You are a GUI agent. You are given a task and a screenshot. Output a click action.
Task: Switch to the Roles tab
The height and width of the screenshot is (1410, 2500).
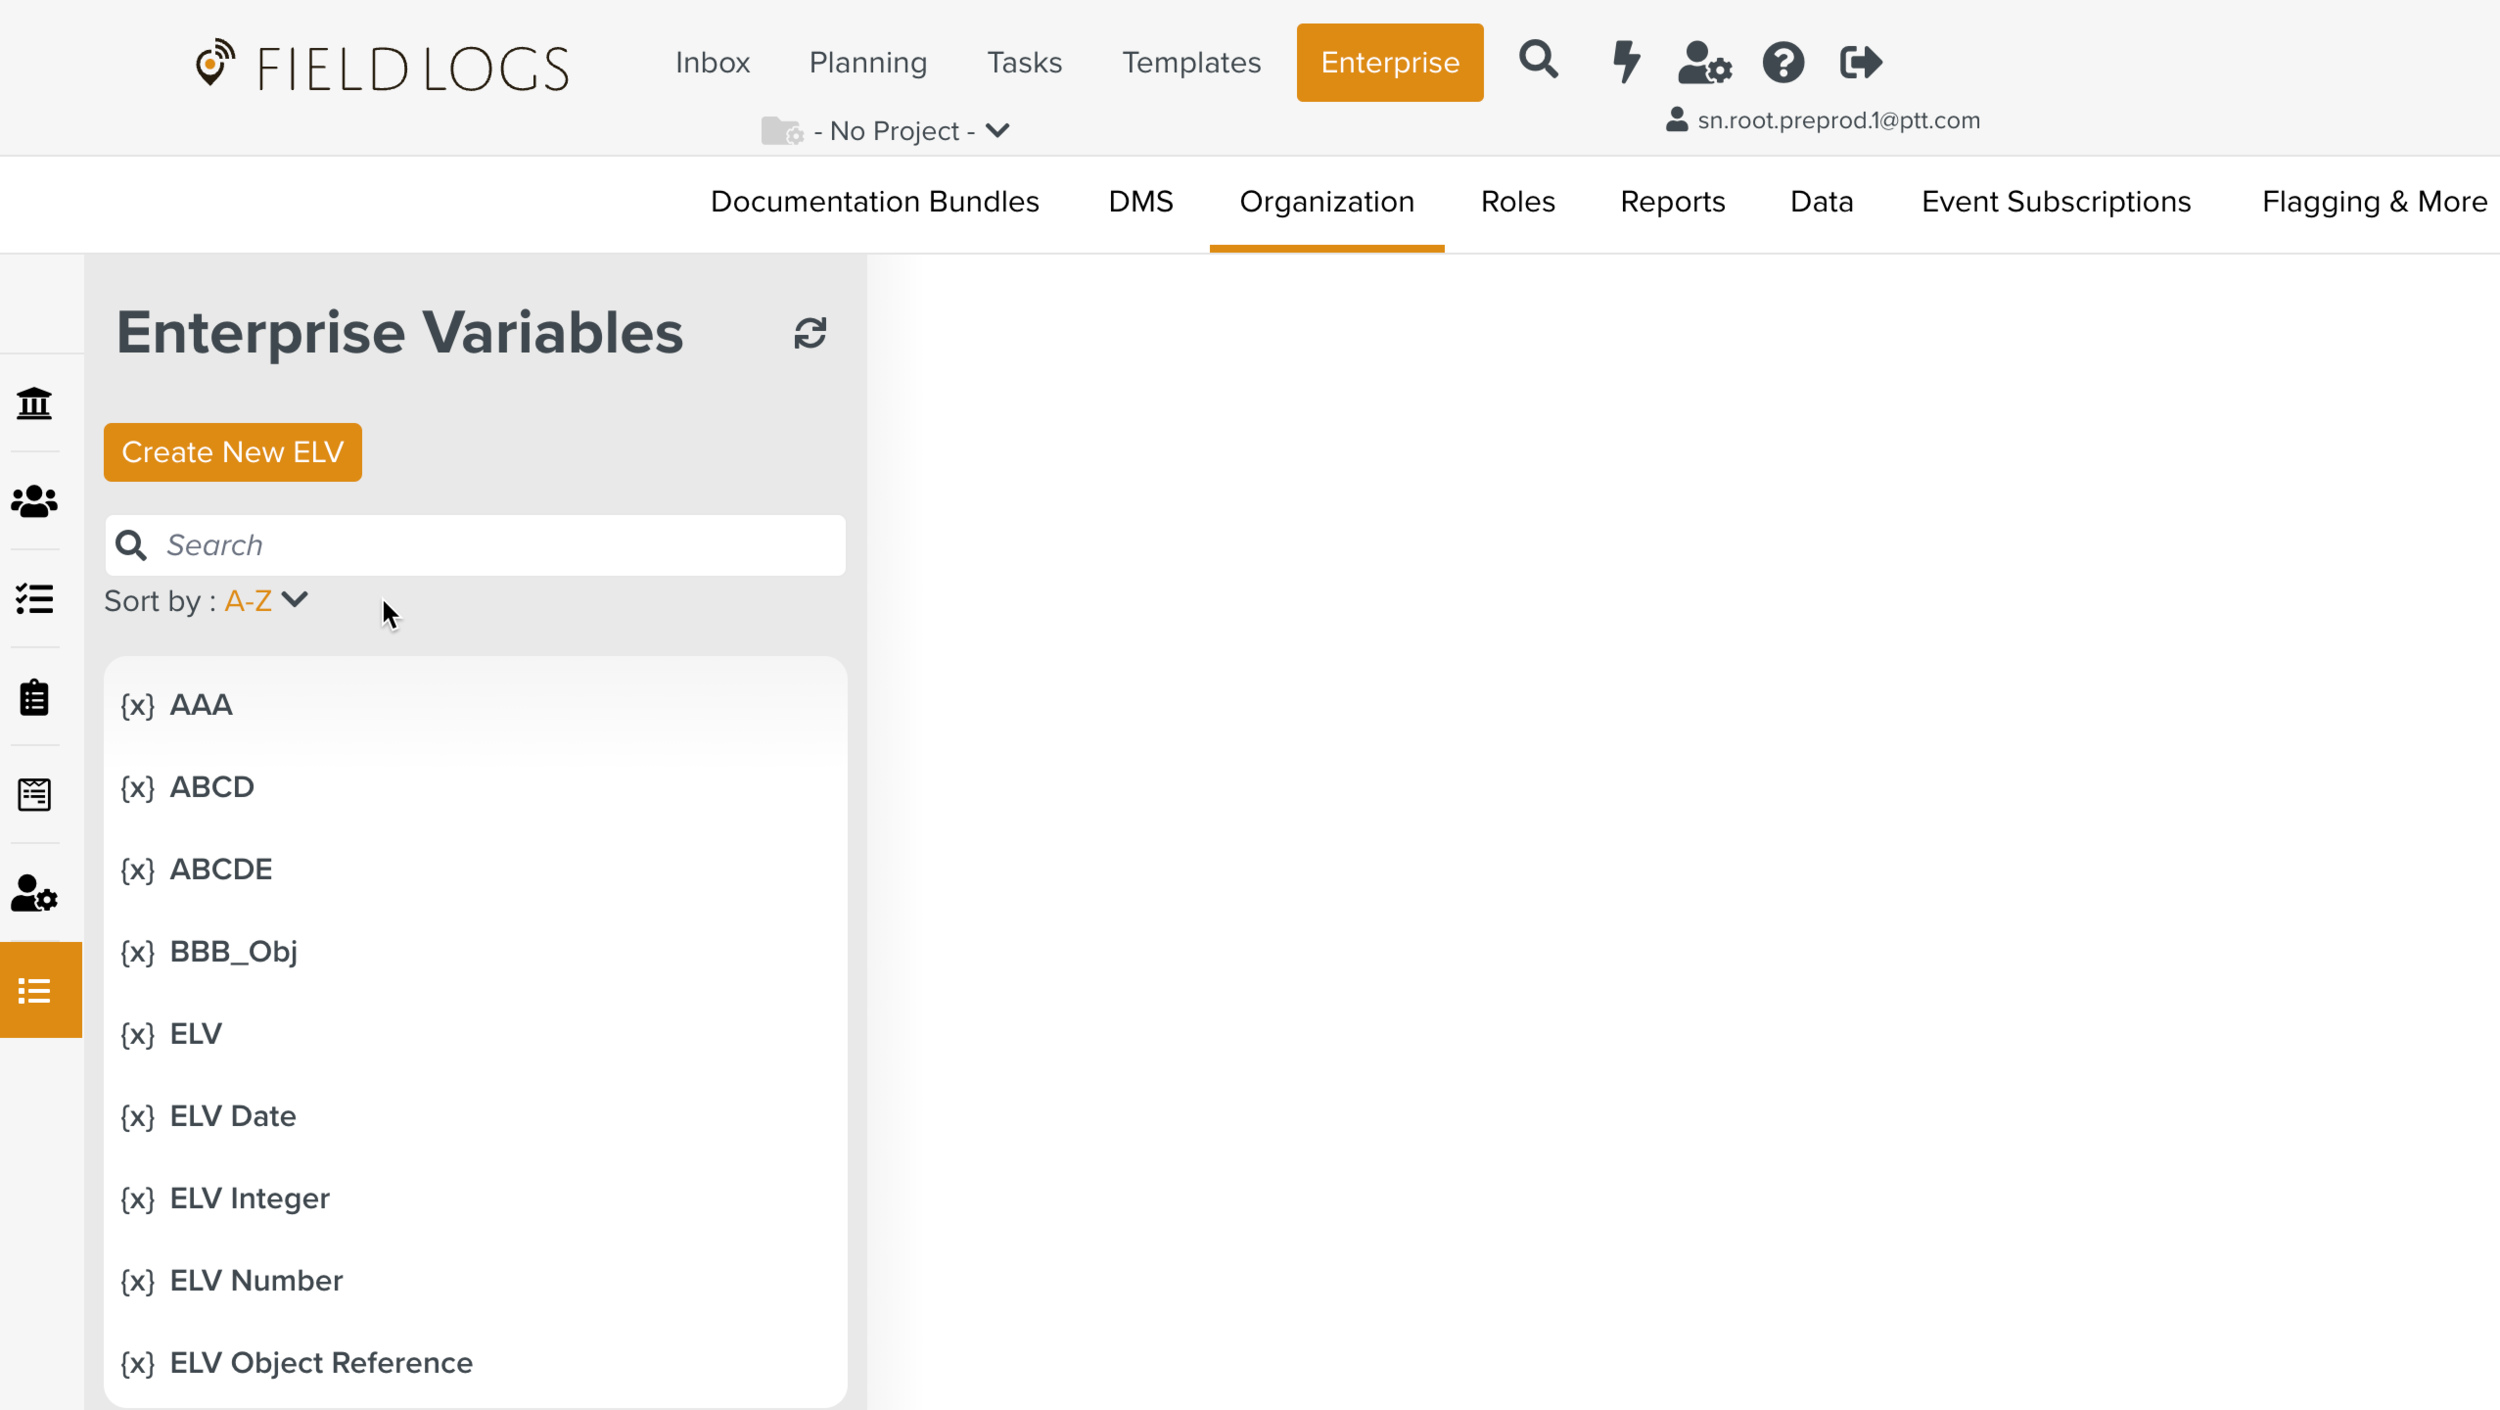(x=1516, y=202)
